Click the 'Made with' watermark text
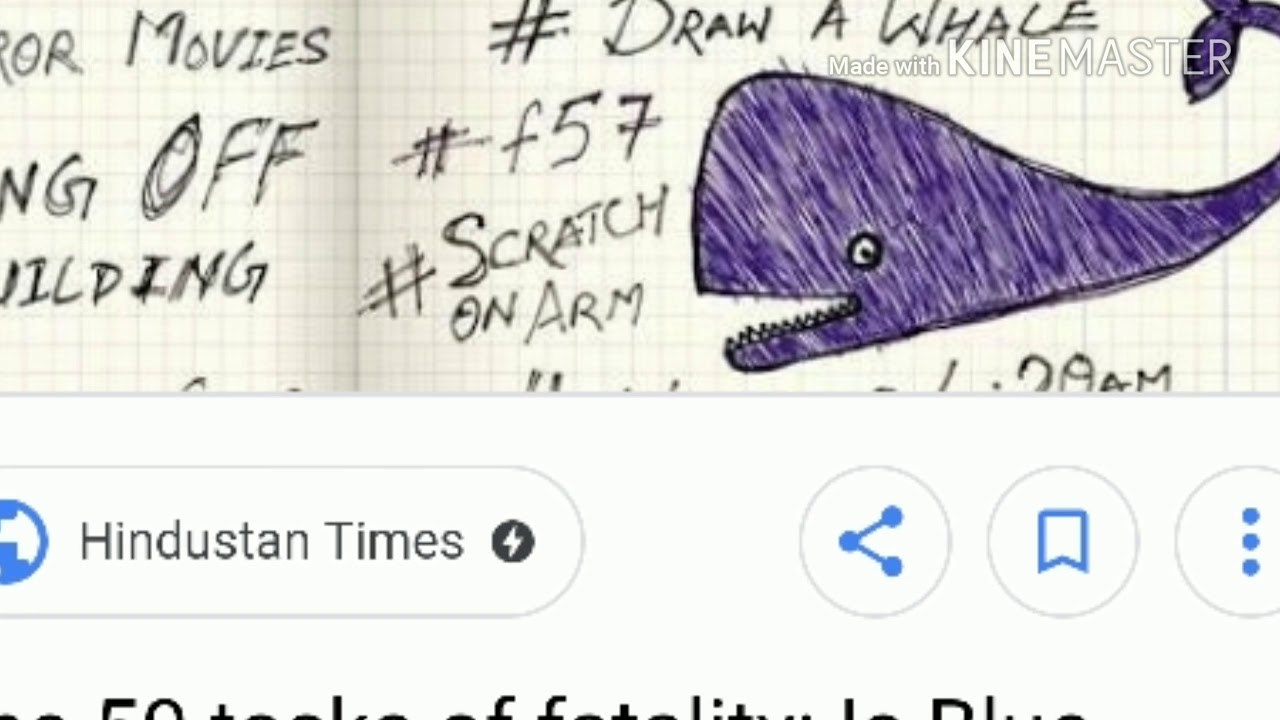Screen dimensions: 1280x720 [884, 66]
